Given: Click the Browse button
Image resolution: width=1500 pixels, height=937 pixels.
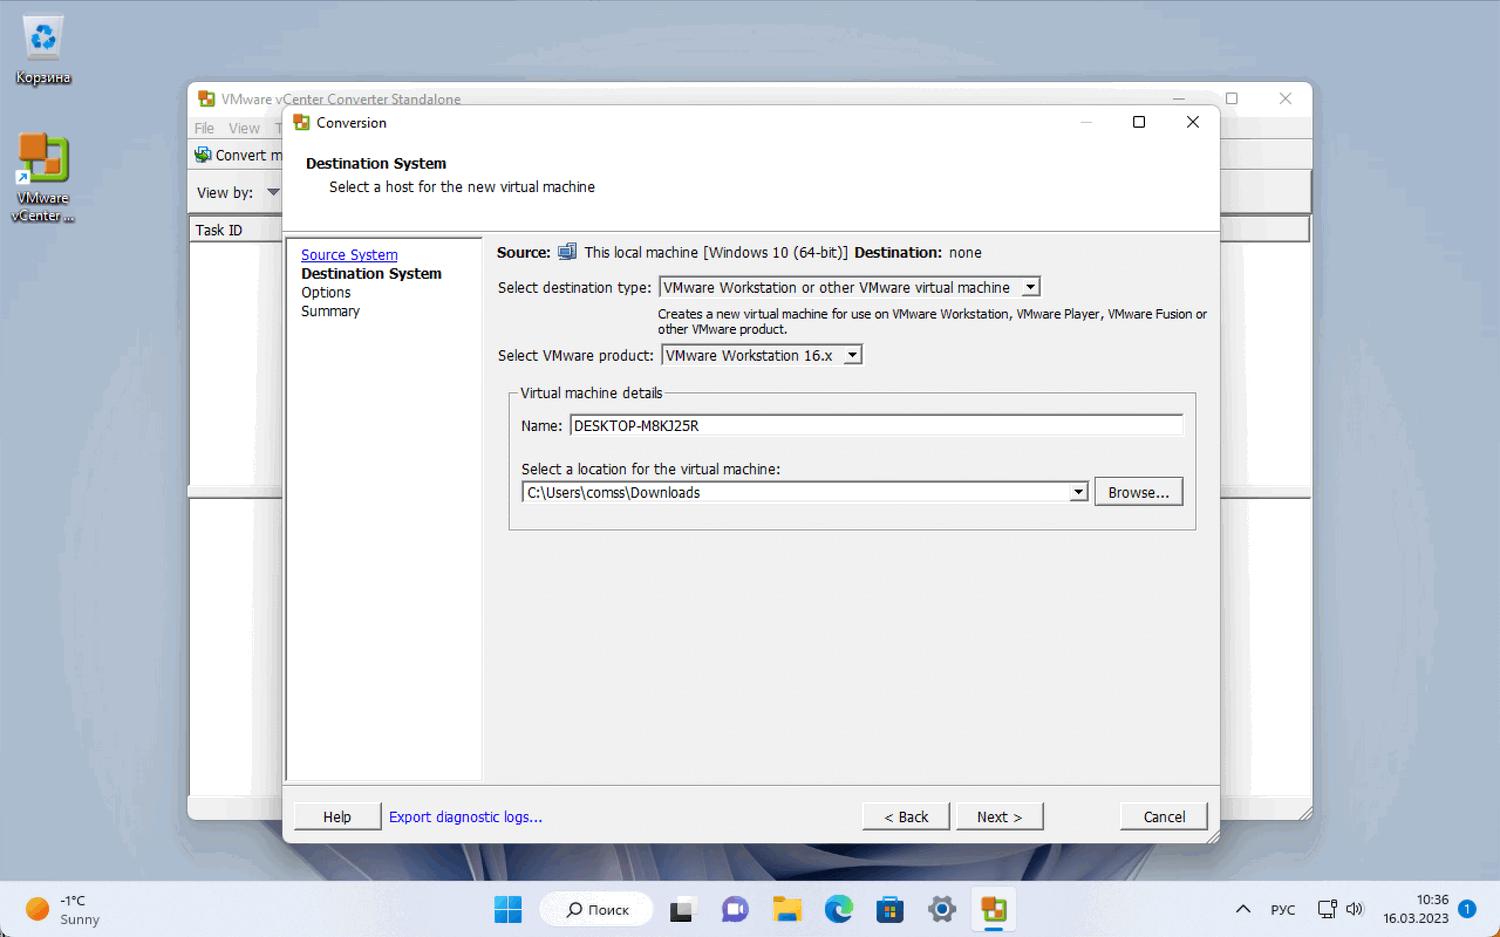Looking at the screenshot, I should (x=1139, y=492).
